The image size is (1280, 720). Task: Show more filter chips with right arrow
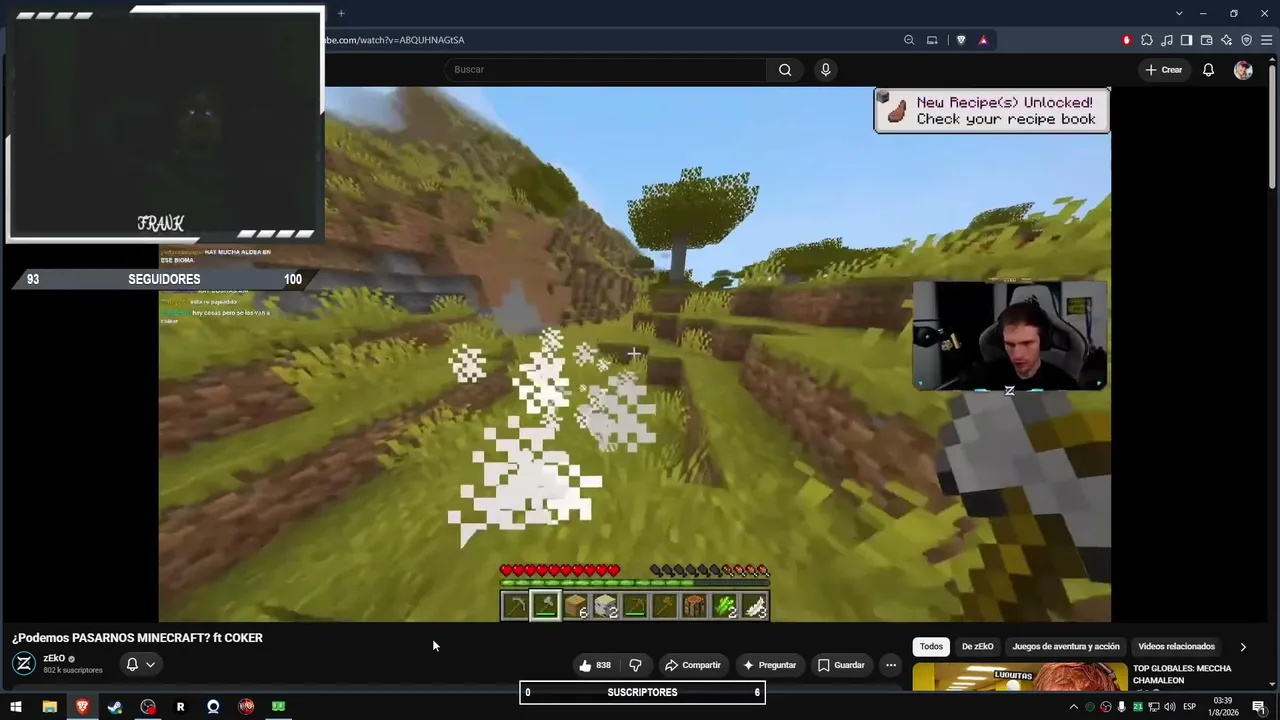[1243, 647]
